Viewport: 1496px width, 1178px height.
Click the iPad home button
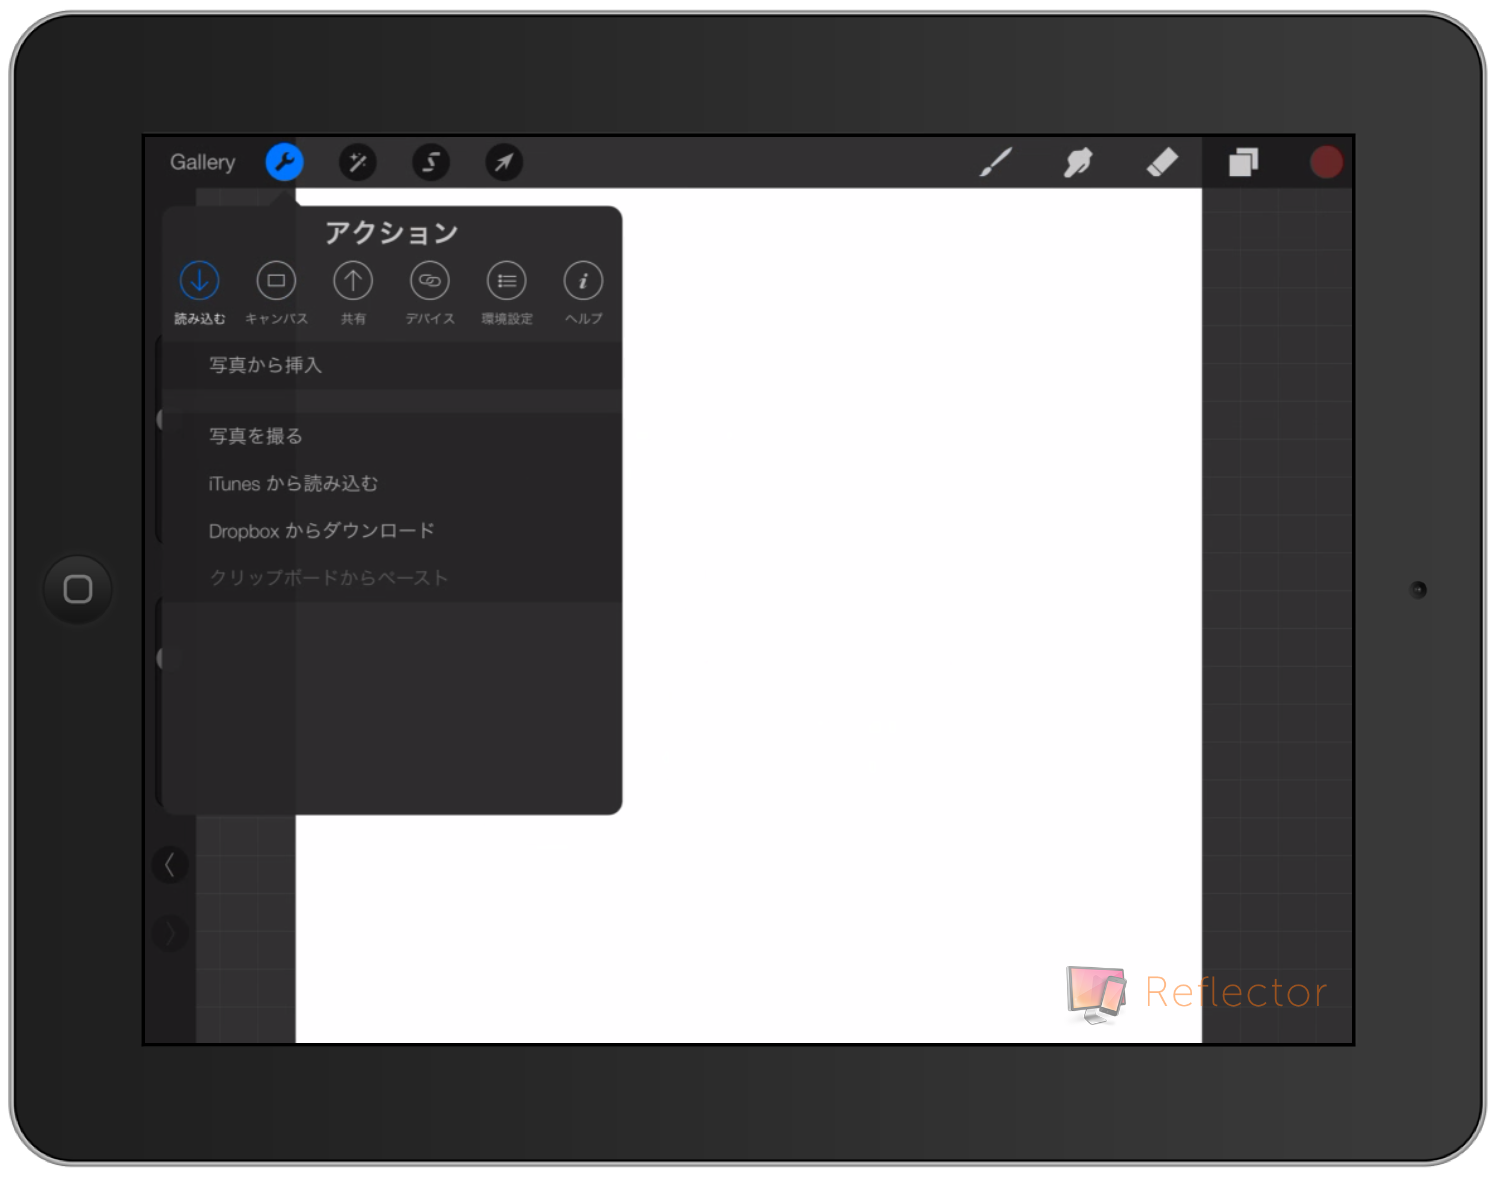(x=77, y=589)
